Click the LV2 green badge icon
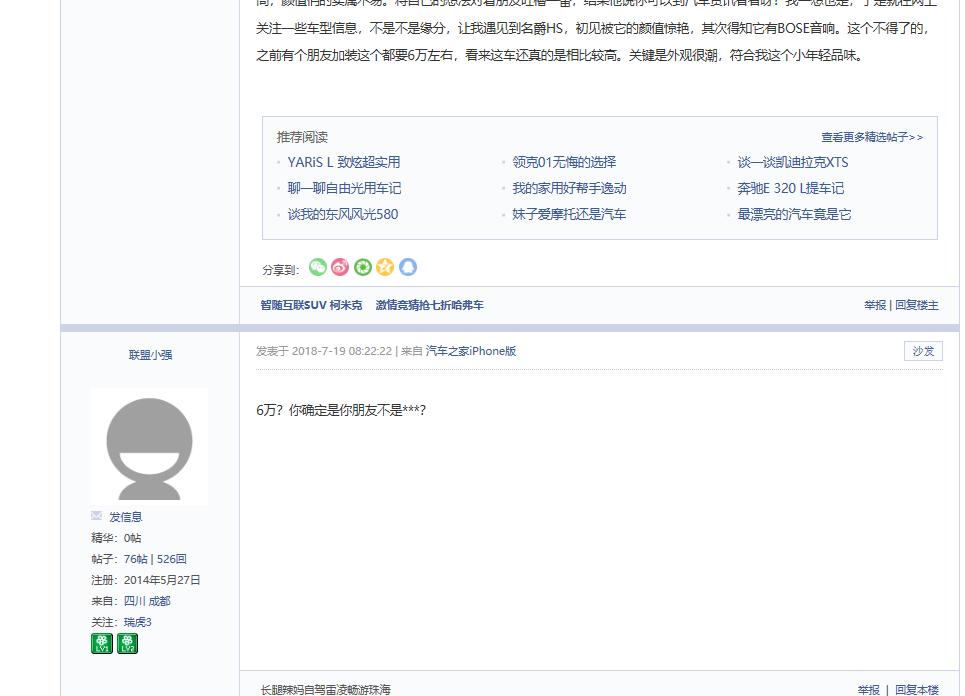Screen dimensions: 965x696 point(127,644)
